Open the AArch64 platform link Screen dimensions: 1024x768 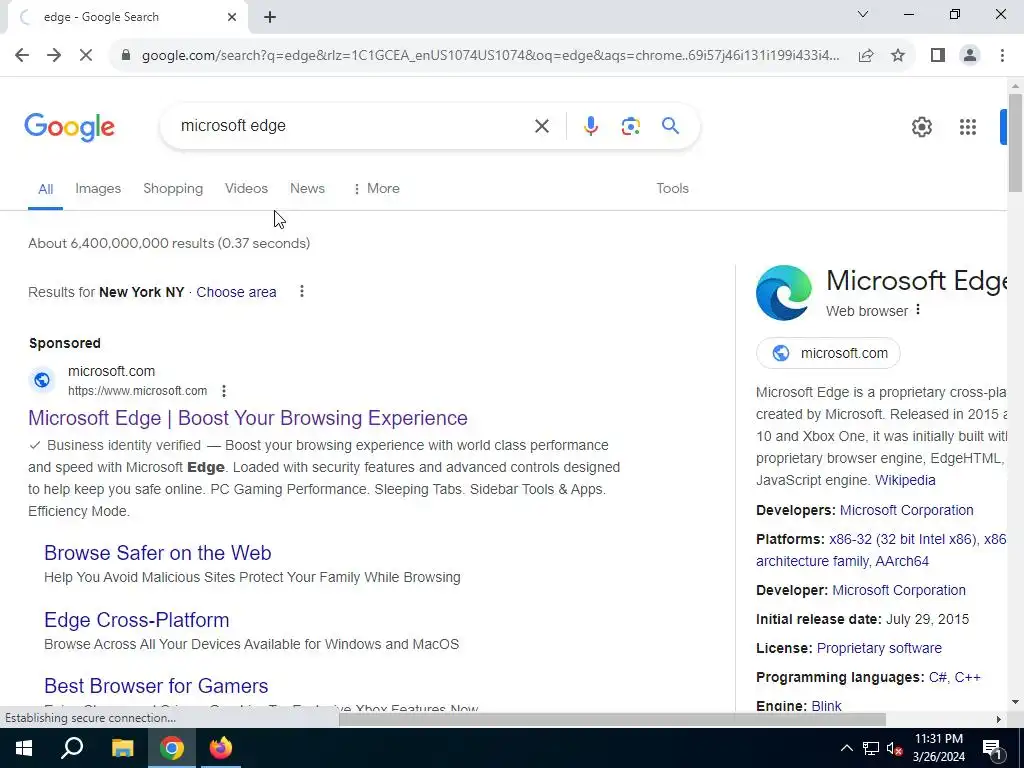pyautogui.click(x=901, y=561)
